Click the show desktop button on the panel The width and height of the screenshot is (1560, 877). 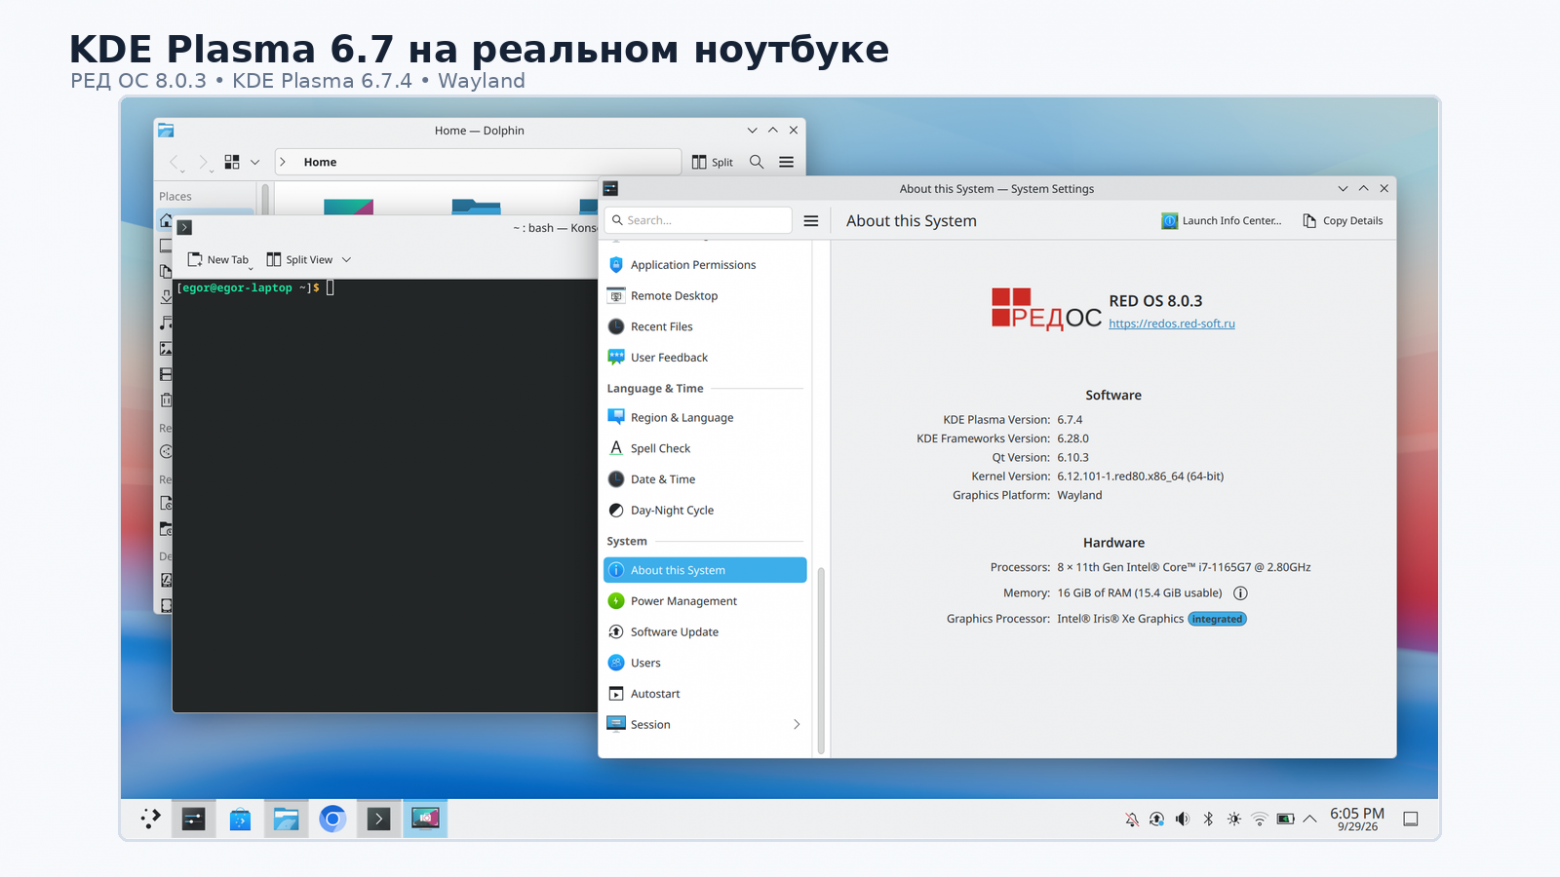[x=1411, y=820]
